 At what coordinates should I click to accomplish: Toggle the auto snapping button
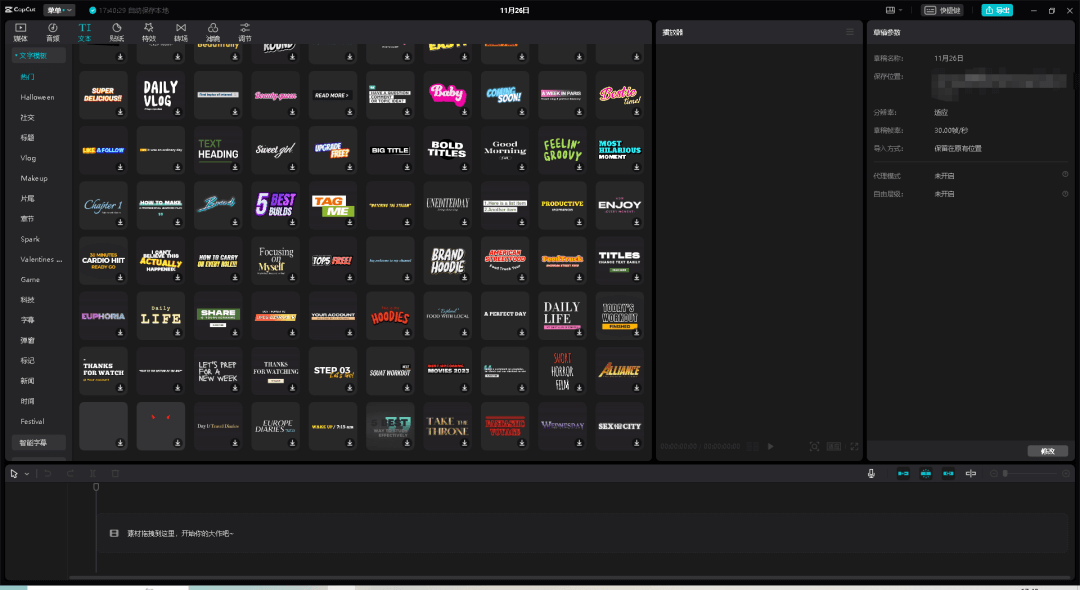(926, 473)
